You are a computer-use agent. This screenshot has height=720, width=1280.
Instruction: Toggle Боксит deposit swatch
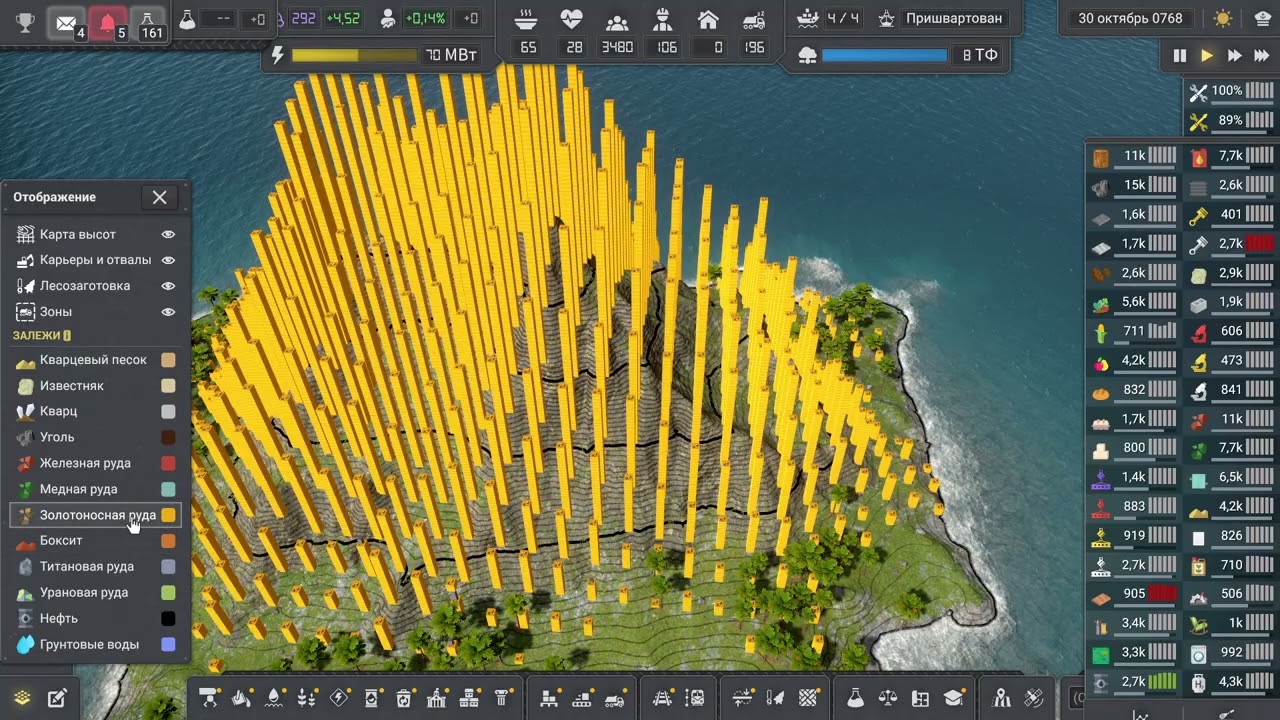[169, 541]
